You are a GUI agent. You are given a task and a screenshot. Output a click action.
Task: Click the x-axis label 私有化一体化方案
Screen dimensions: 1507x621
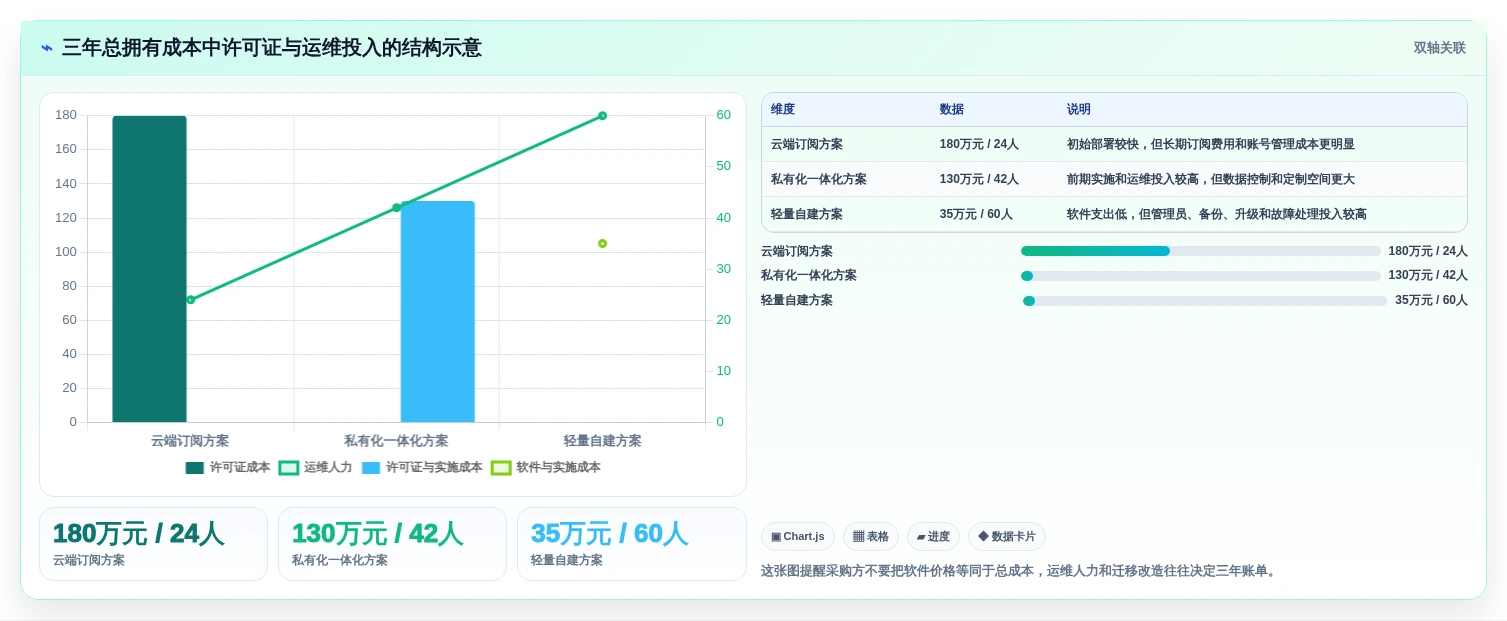pos(396,441)
